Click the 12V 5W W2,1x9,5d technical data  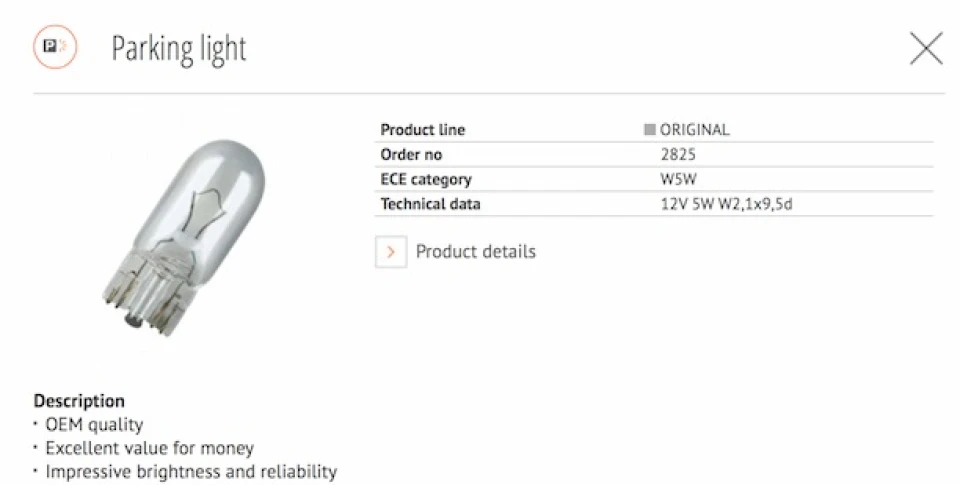[x=726, y=204]
